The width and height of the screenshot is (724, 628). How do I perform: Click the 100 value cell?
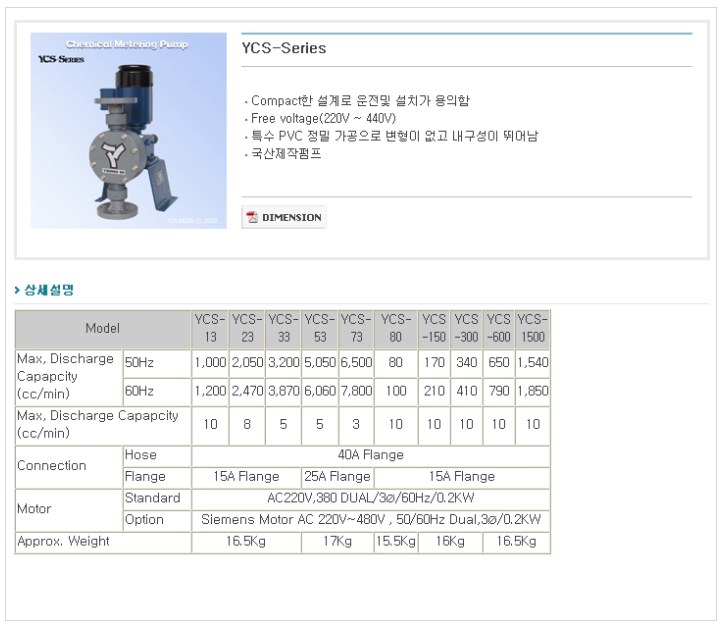396,392
